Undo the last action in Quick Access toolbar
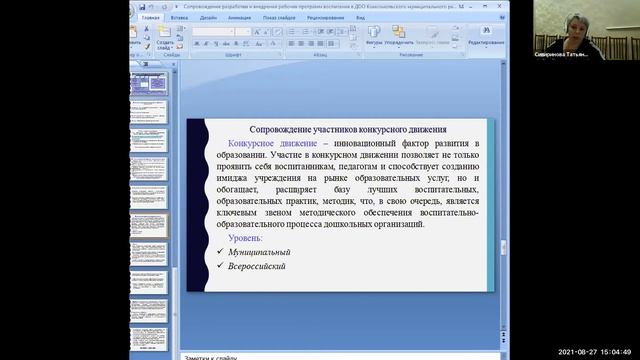 (152, 7)
